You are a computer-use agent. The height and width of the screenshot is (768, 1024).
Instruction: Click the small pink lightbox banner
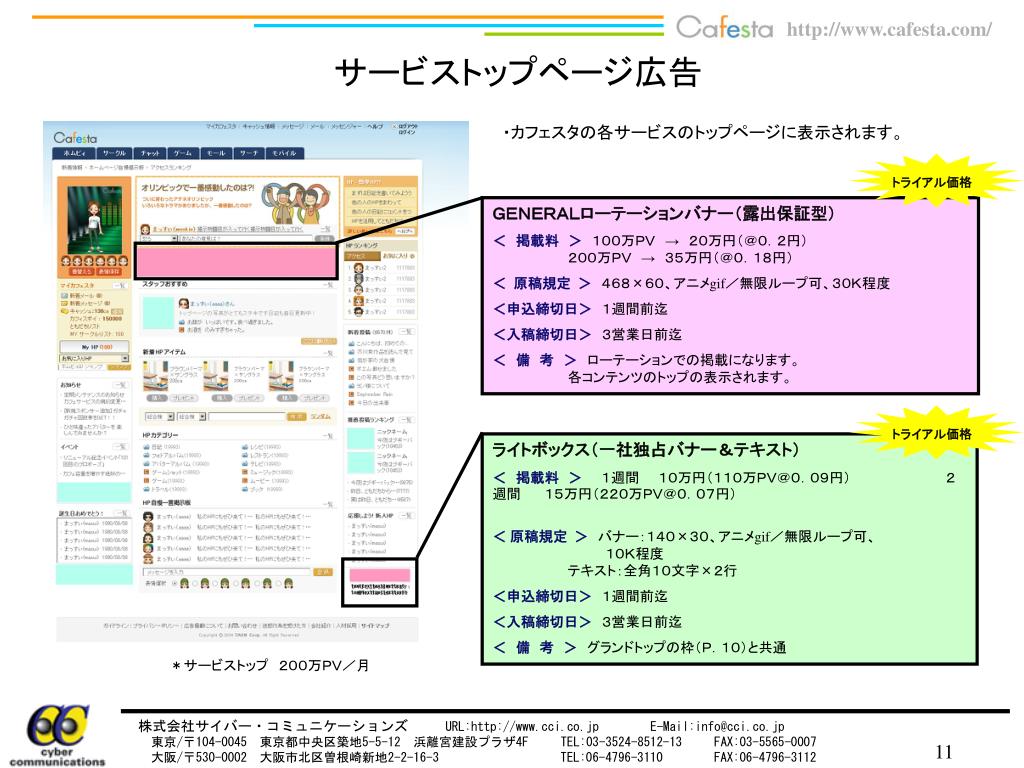tap(379, 575)
